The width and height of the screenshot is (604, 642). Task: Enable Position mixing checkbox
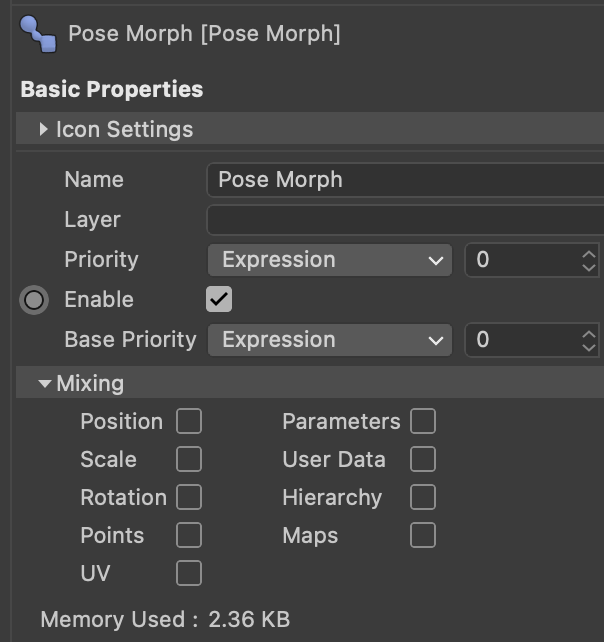(x=189, y=421)
